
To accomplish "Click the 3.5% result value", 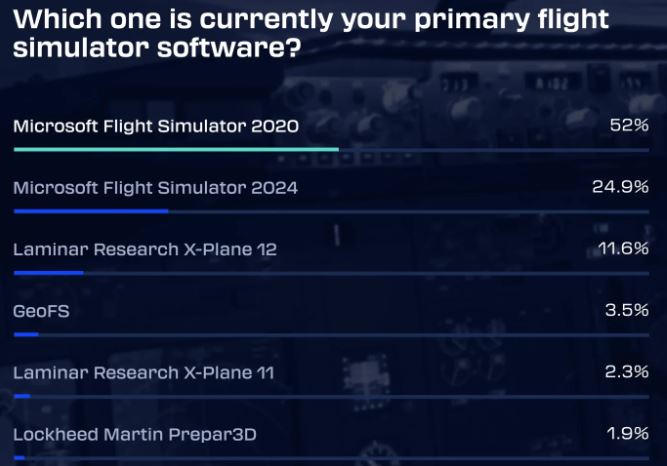I will (x=627, y=310).
